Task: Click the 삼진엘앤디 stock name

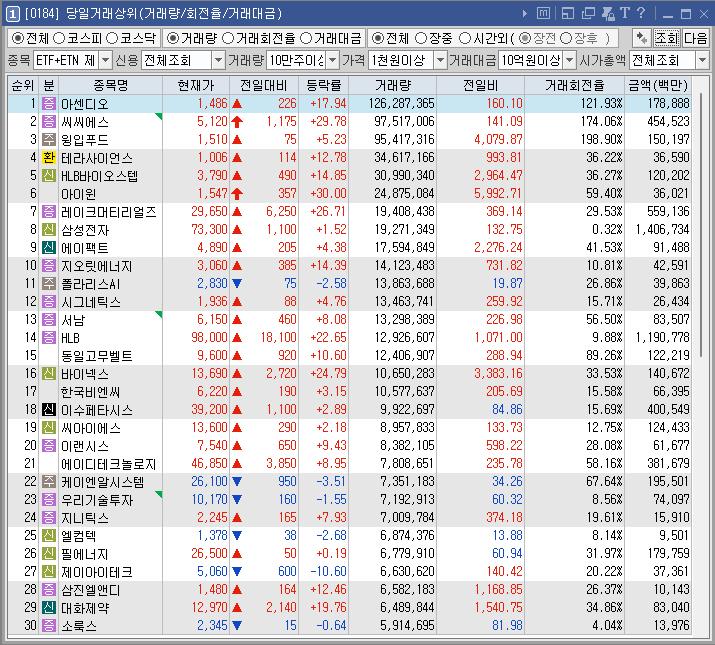Action: point(91,590)
